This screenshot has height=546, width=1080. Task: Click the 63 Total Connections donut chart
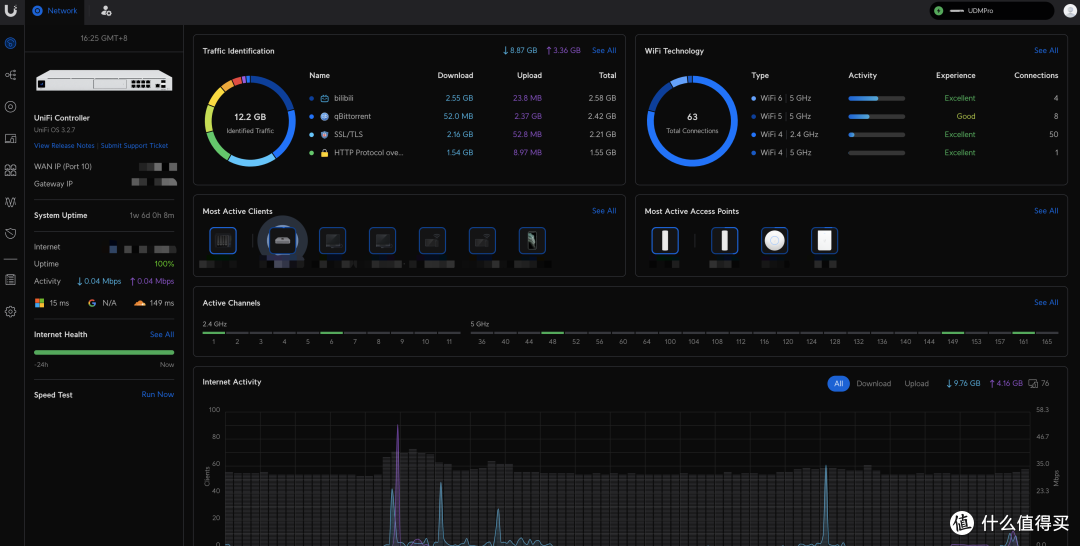click(x=692, y=121)
